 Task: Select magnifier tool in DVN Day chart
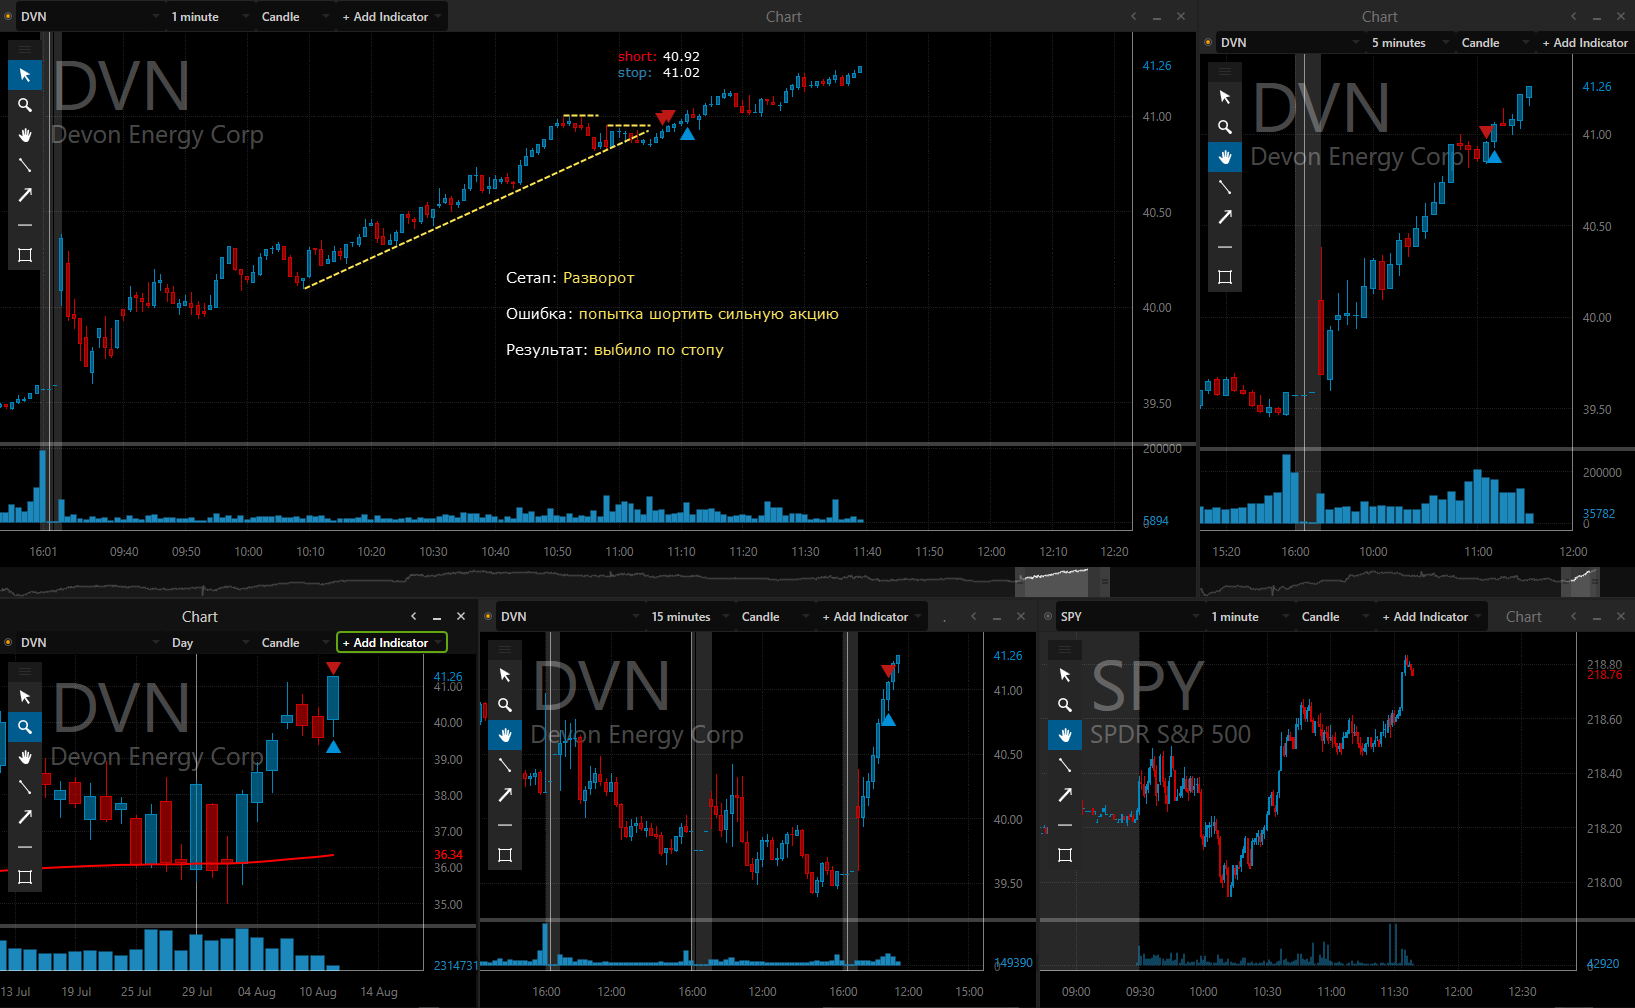pyautogui.click(x=25, y=727)
